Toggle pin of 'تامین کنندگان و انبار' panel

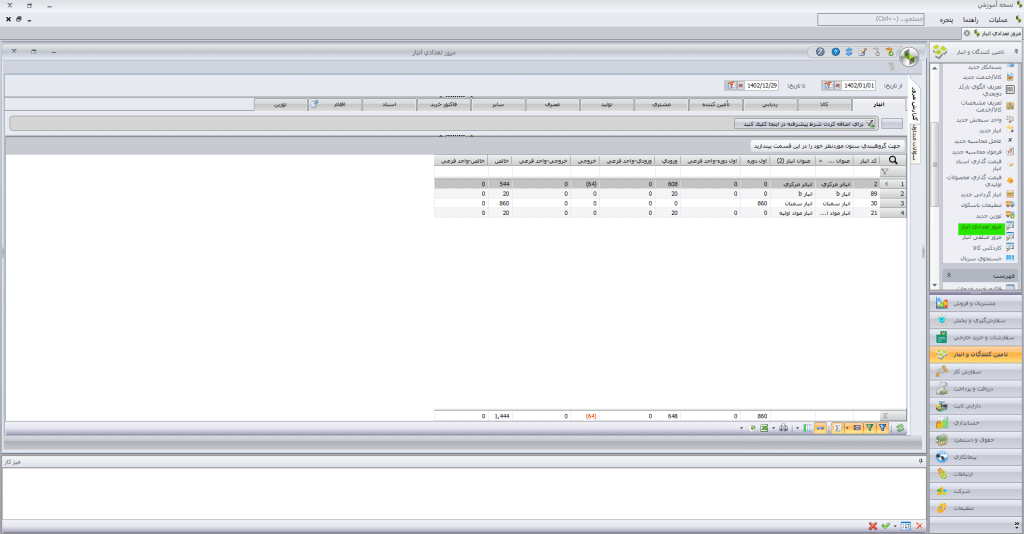pos(1016,52)
